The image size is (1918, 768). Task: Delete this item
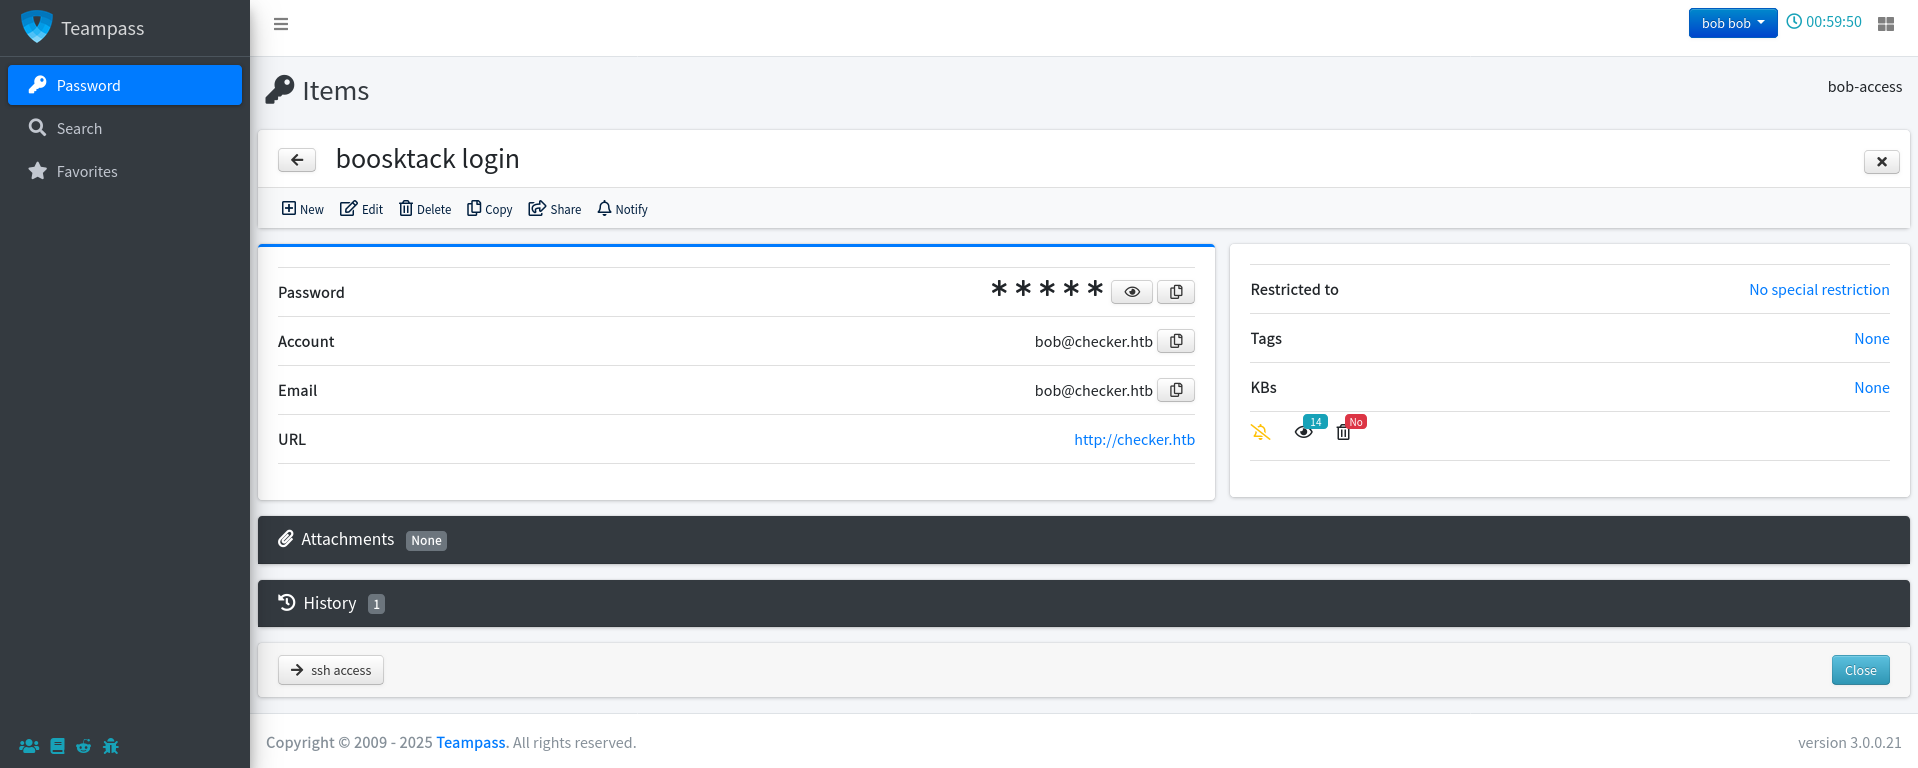[x=425, y=209]
